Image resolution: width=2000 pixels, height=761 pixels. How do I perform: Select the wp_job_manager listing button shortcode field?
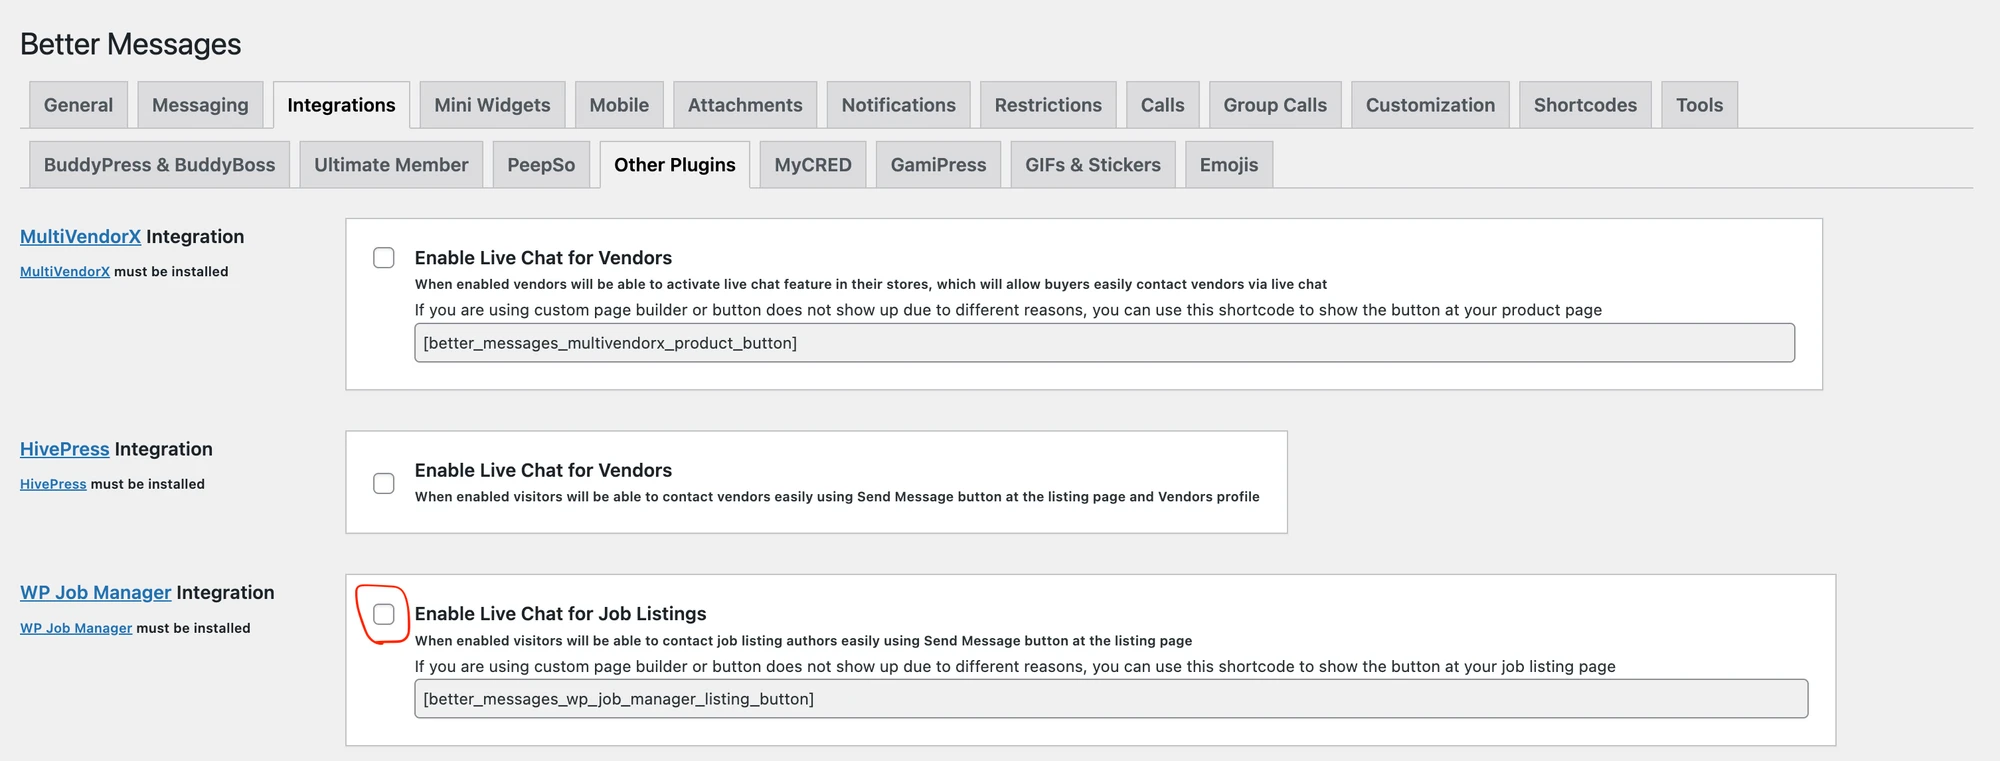[x=1111, y=699]
